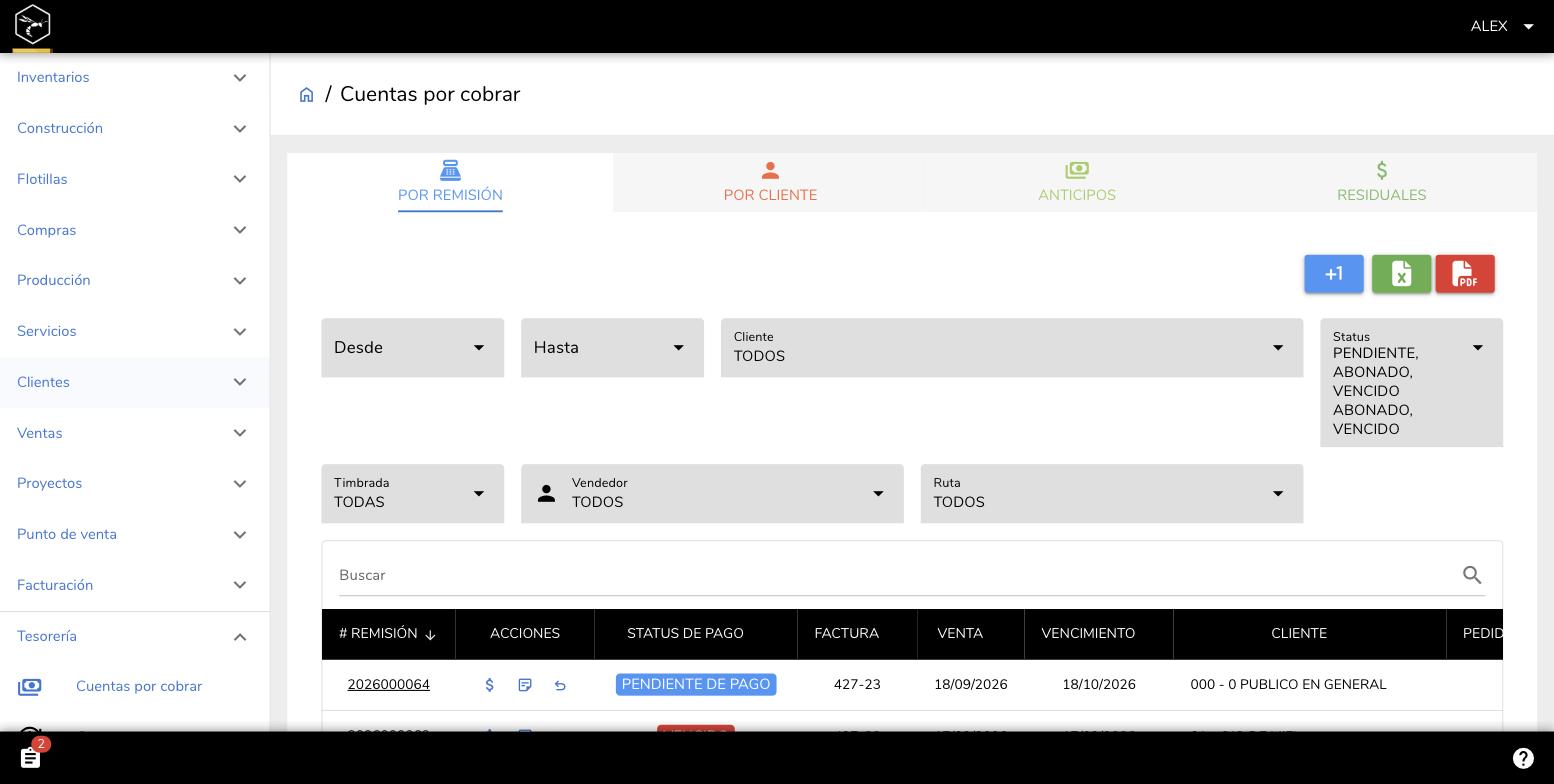Expand Producción sidebar section
Viewport: 1554px width, 784px height.
point(134,280)
